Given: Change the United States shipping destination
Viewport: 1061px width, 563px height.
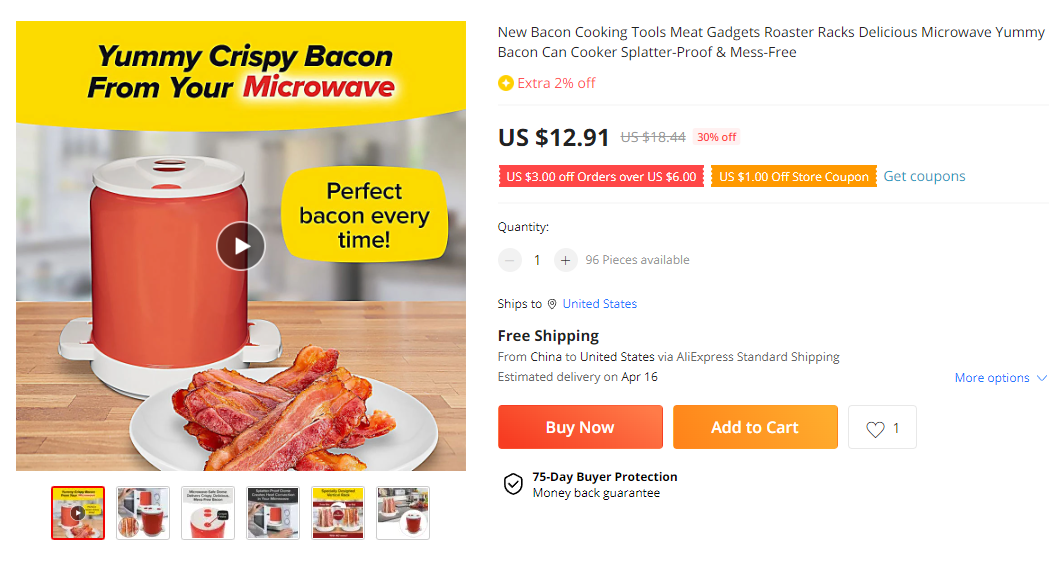Looking at the screenshot, I should [x=600, y=304].
